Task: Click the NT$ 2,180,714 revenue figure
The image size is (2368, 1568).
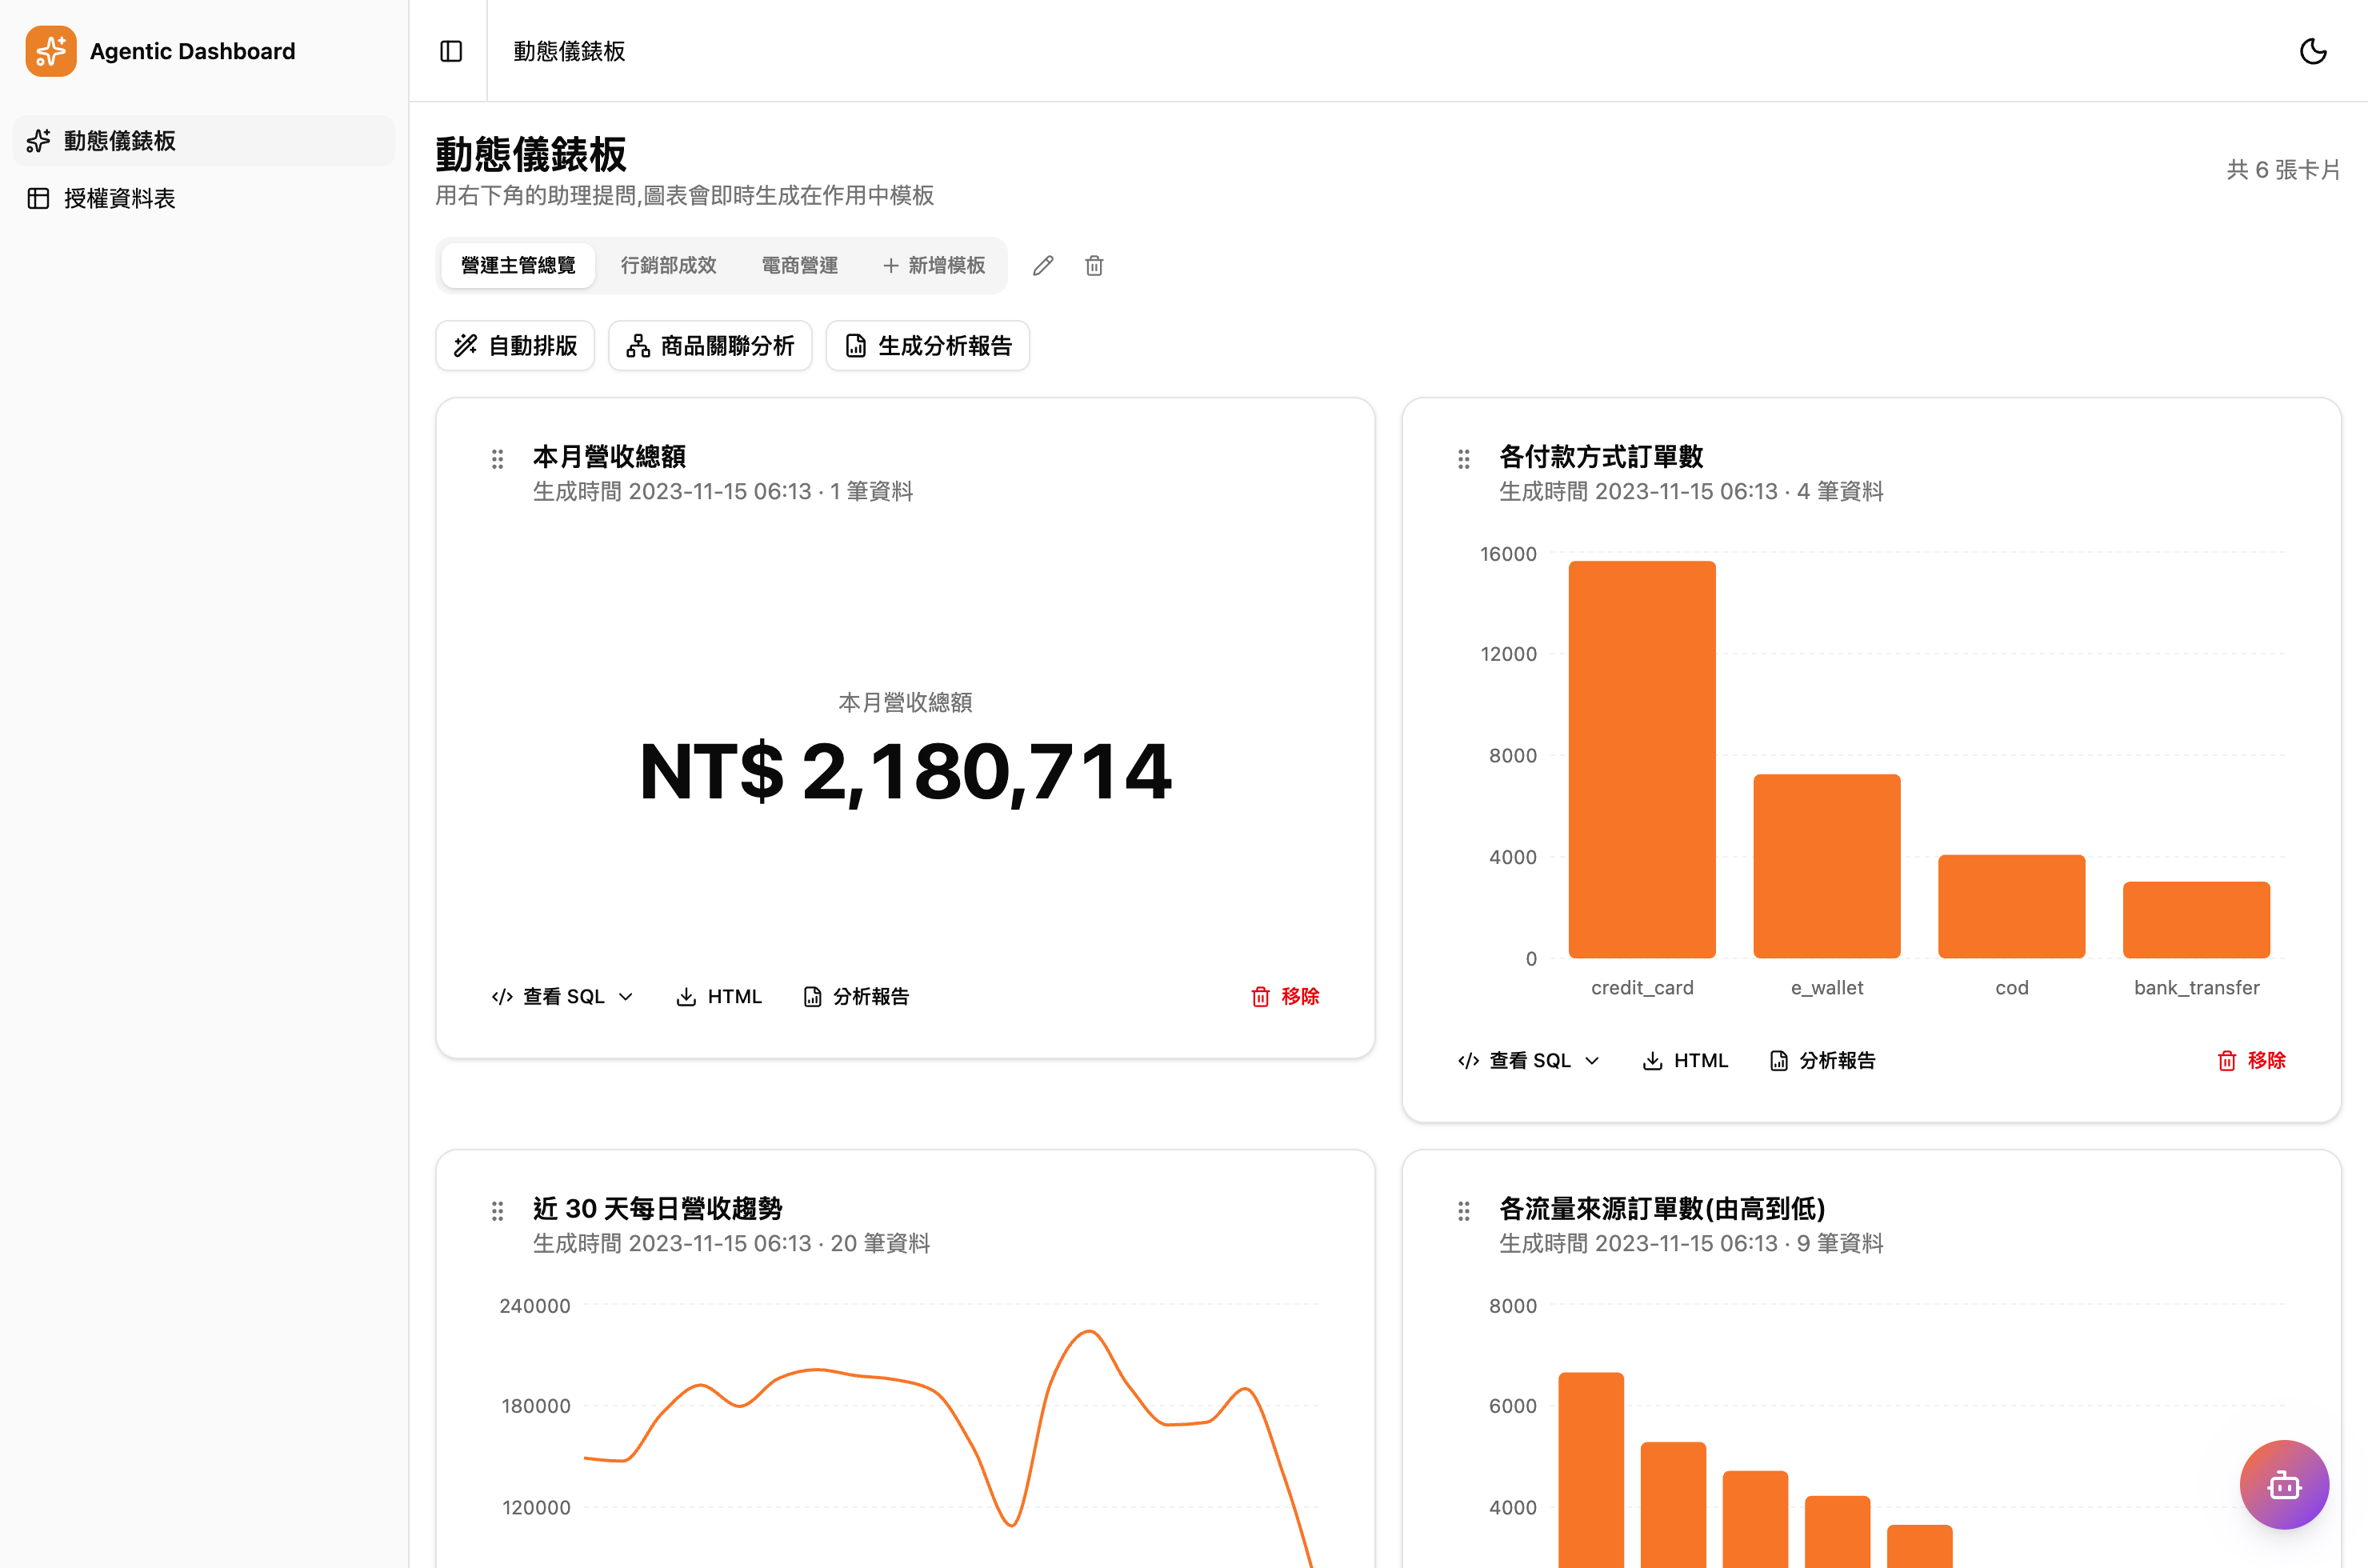Action: pyautogui.click(x=905, y=771)
